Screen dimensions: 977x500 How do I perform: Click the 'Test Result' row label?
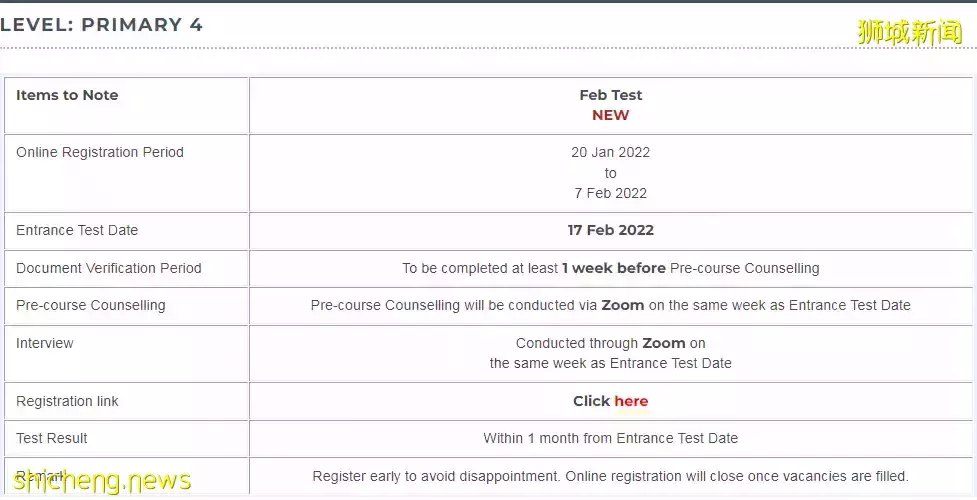point(52,438)
